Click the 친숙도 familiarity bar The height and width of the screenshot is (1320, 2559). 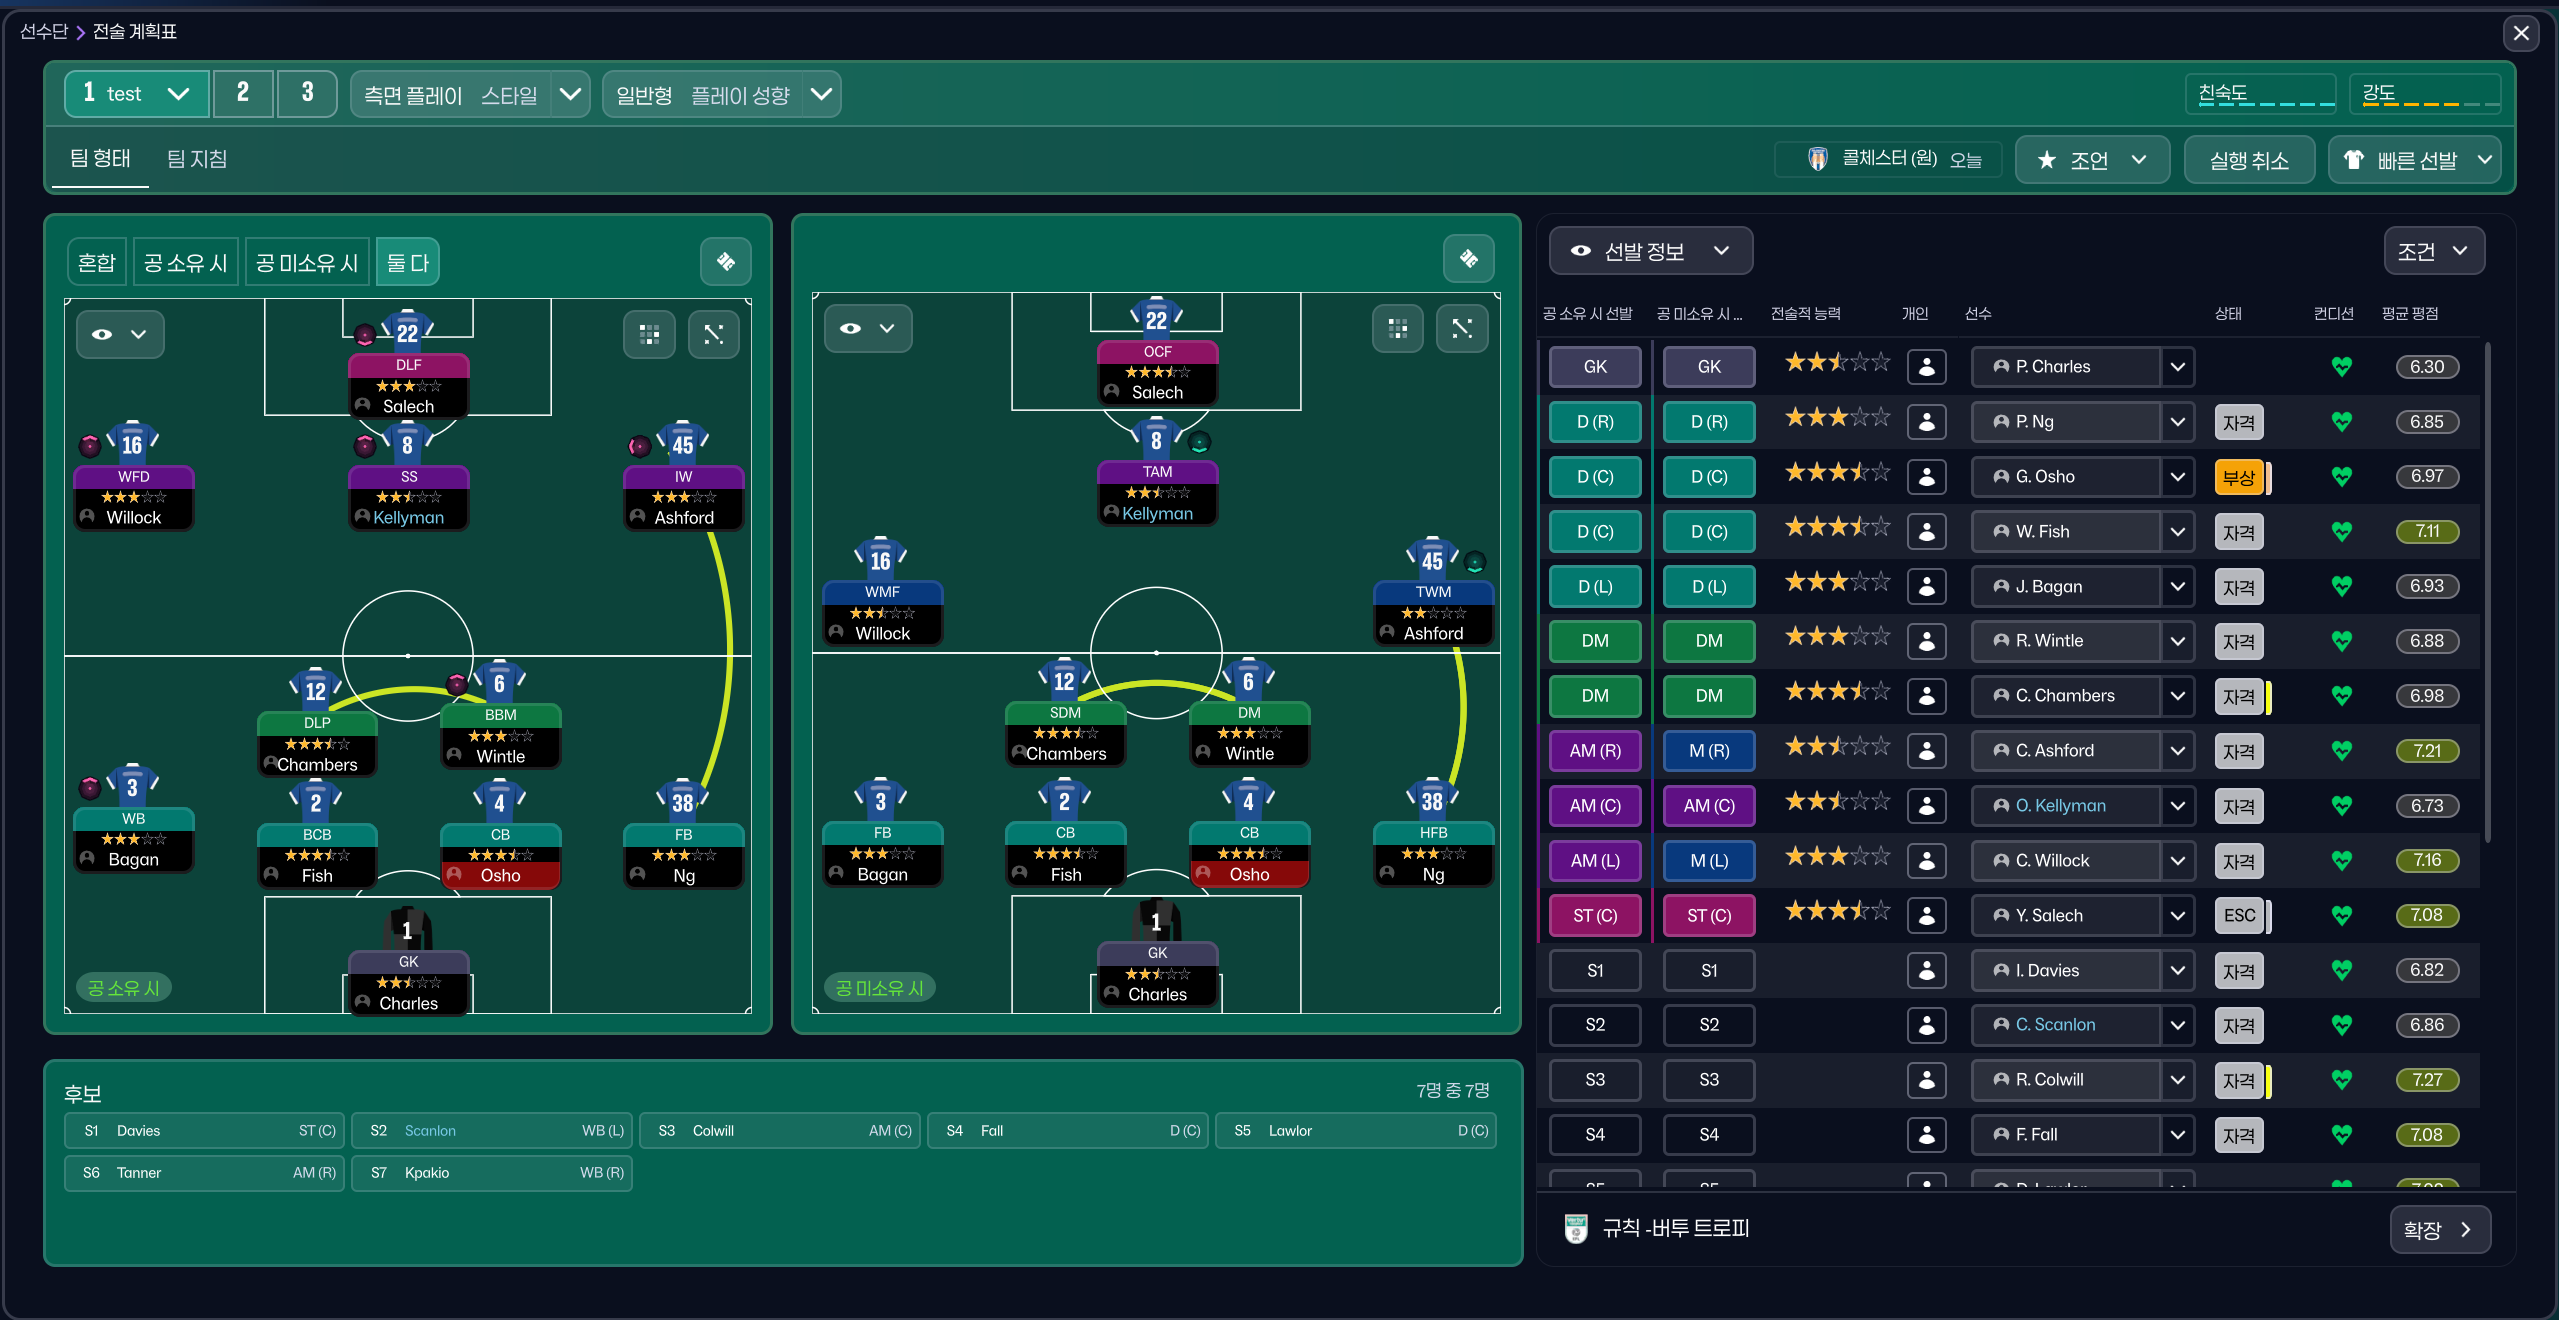tap(2261, 94)
